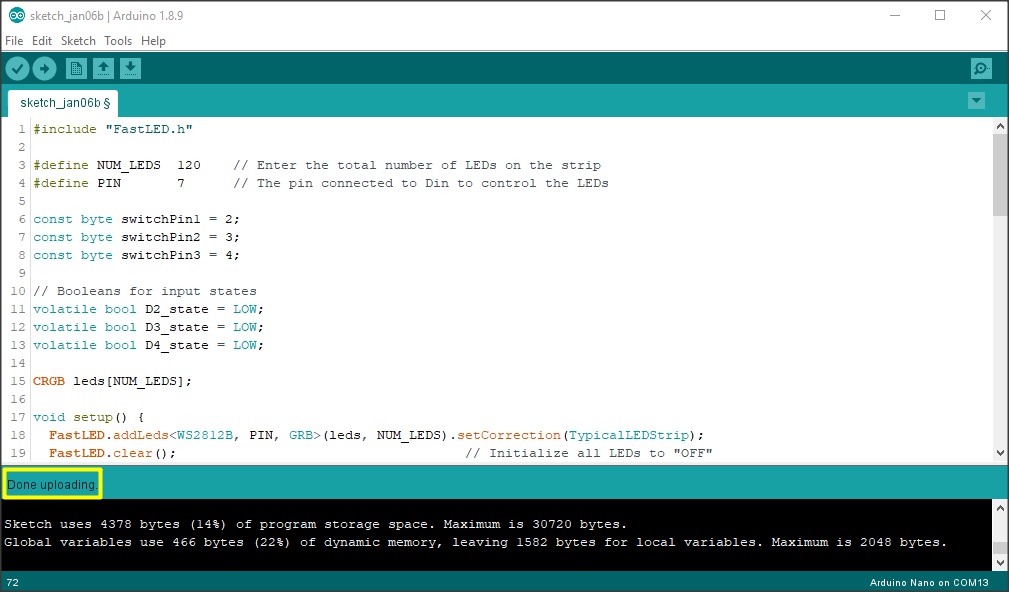Viewport: 1009px width, 592px height.
Task: Click "volatile bool D3_state = LOW;" line
Action: click(x=149, y=328)
